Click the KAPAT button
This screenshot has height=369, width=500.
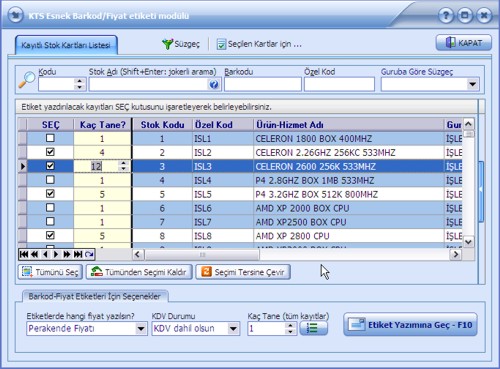(x=464, y=43)
